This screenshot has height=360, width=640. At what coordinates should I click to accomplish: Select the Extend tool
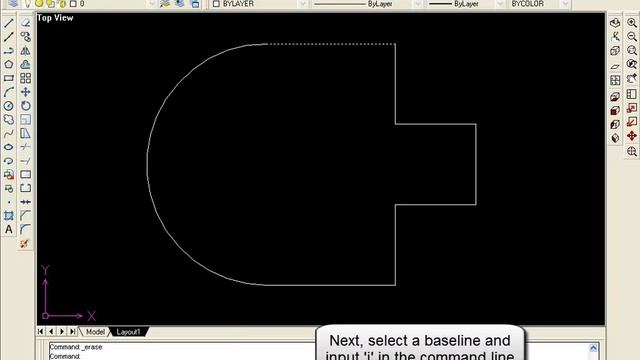pos(25,161)
